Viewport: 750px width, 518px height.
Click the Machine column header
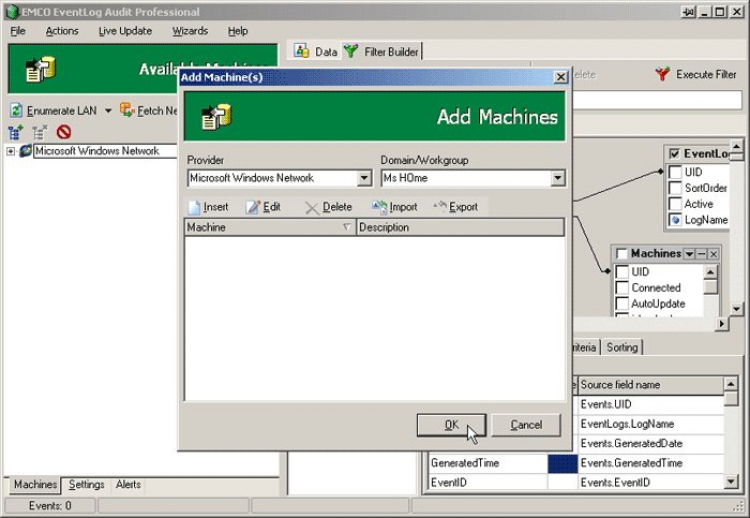[270, 227]
